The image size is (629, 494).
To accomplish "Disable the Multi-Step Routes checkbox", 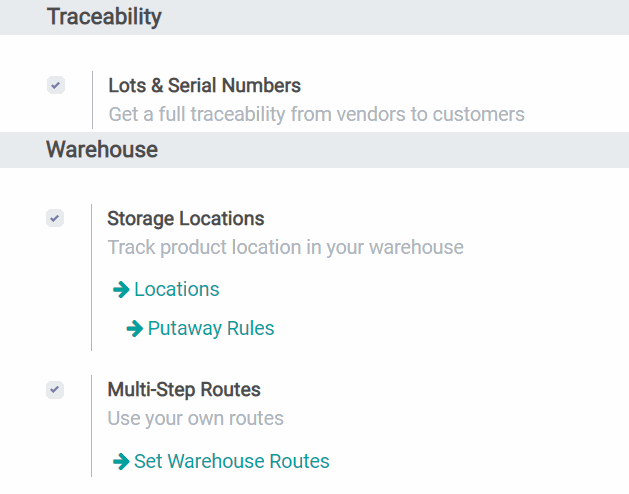I will coord(55,390).
